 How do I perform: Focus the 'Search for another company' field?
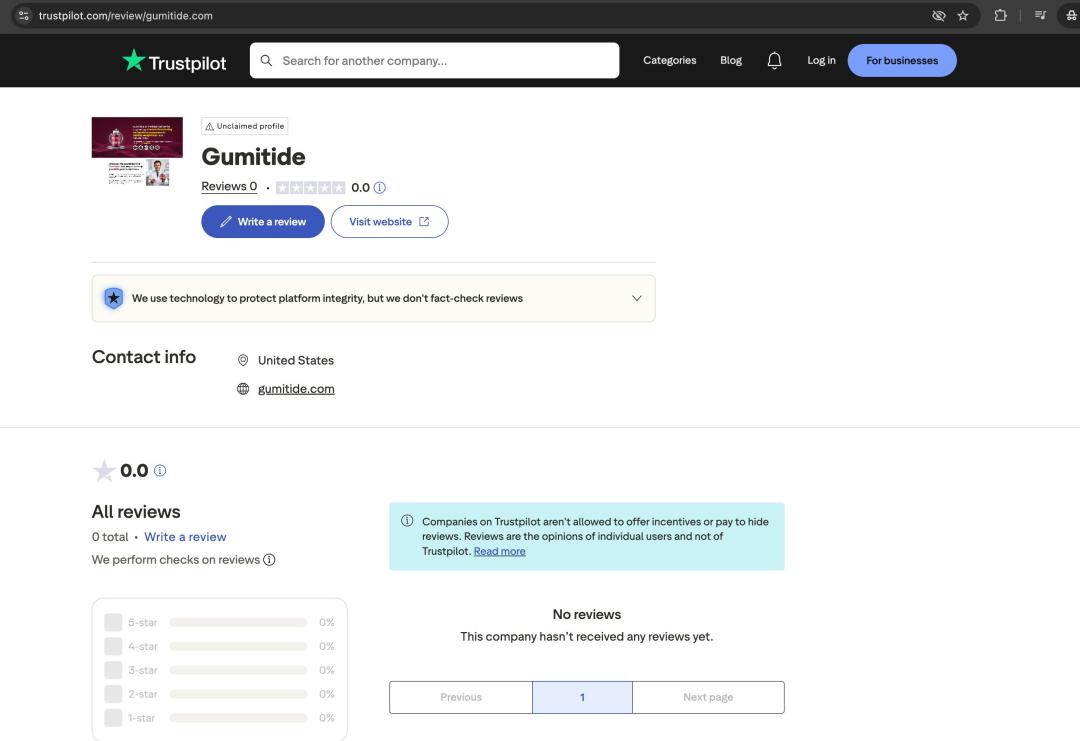coord(435,61)
